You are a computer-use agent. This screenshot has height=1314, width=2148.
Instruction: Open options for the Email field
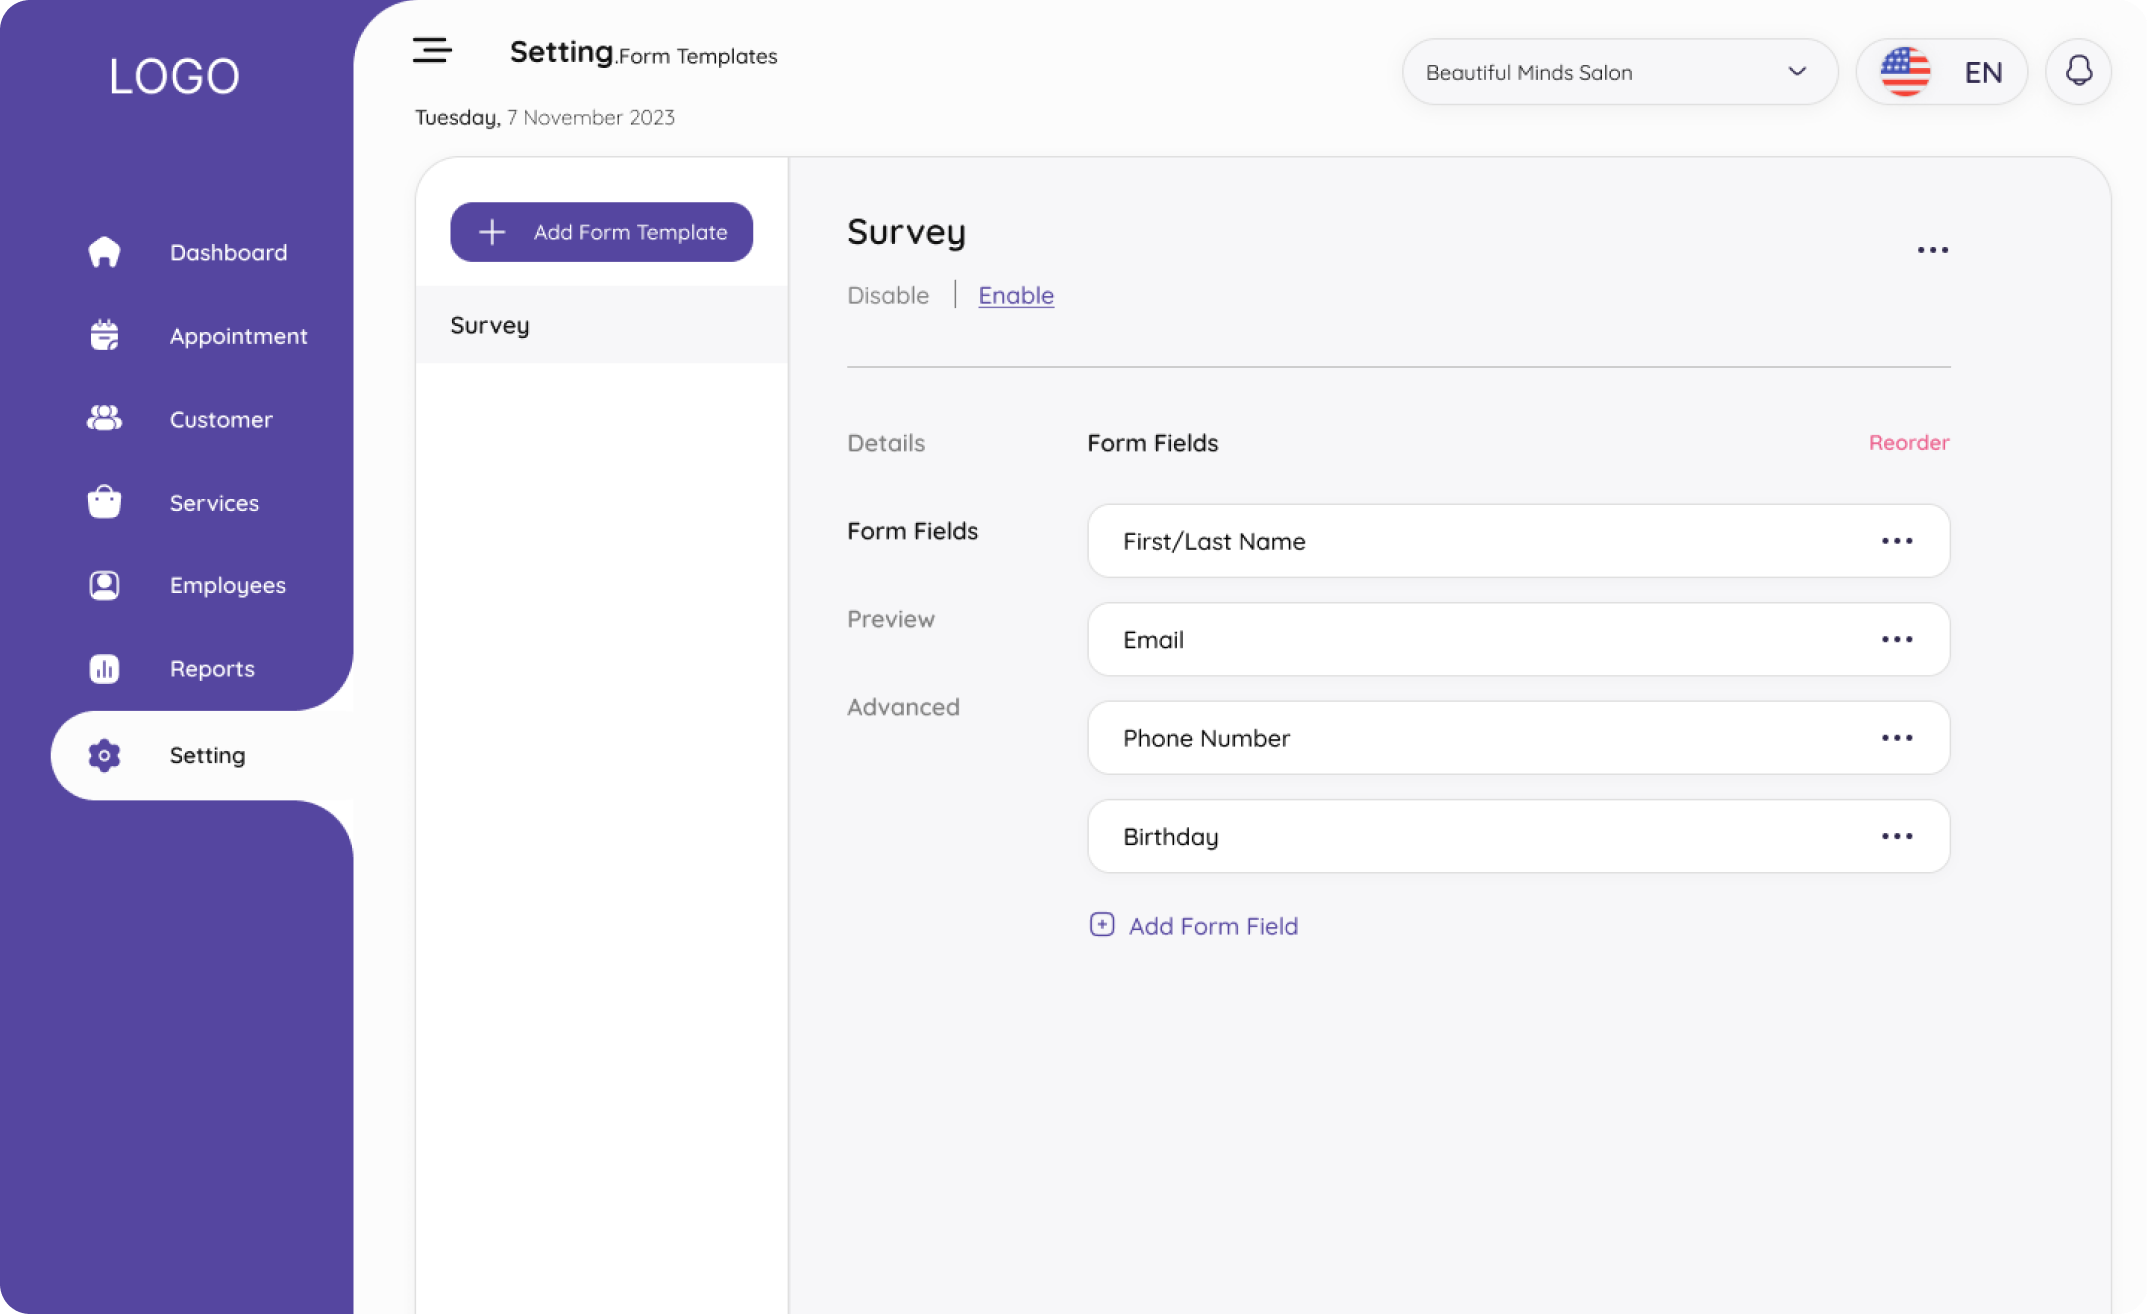[1896, 639]
